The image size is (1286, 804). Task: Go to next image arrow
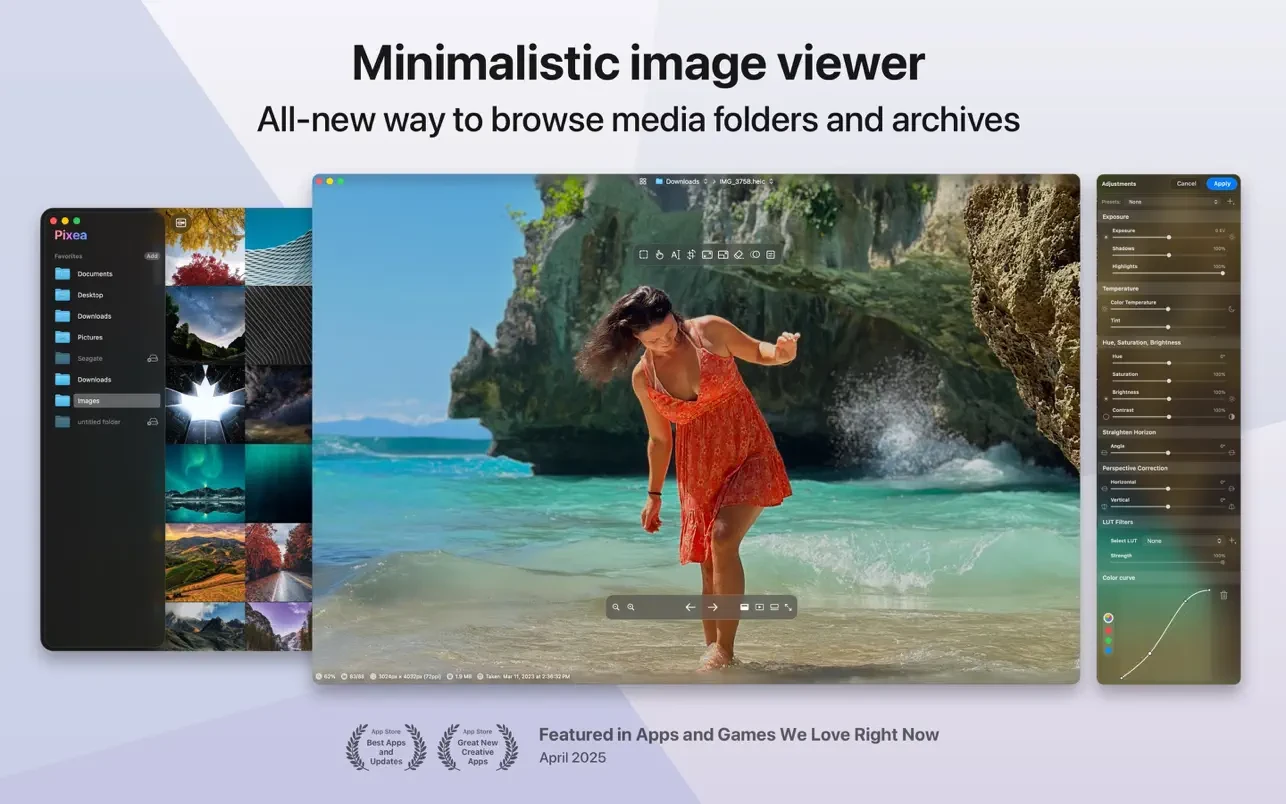(x=713, y=607)
